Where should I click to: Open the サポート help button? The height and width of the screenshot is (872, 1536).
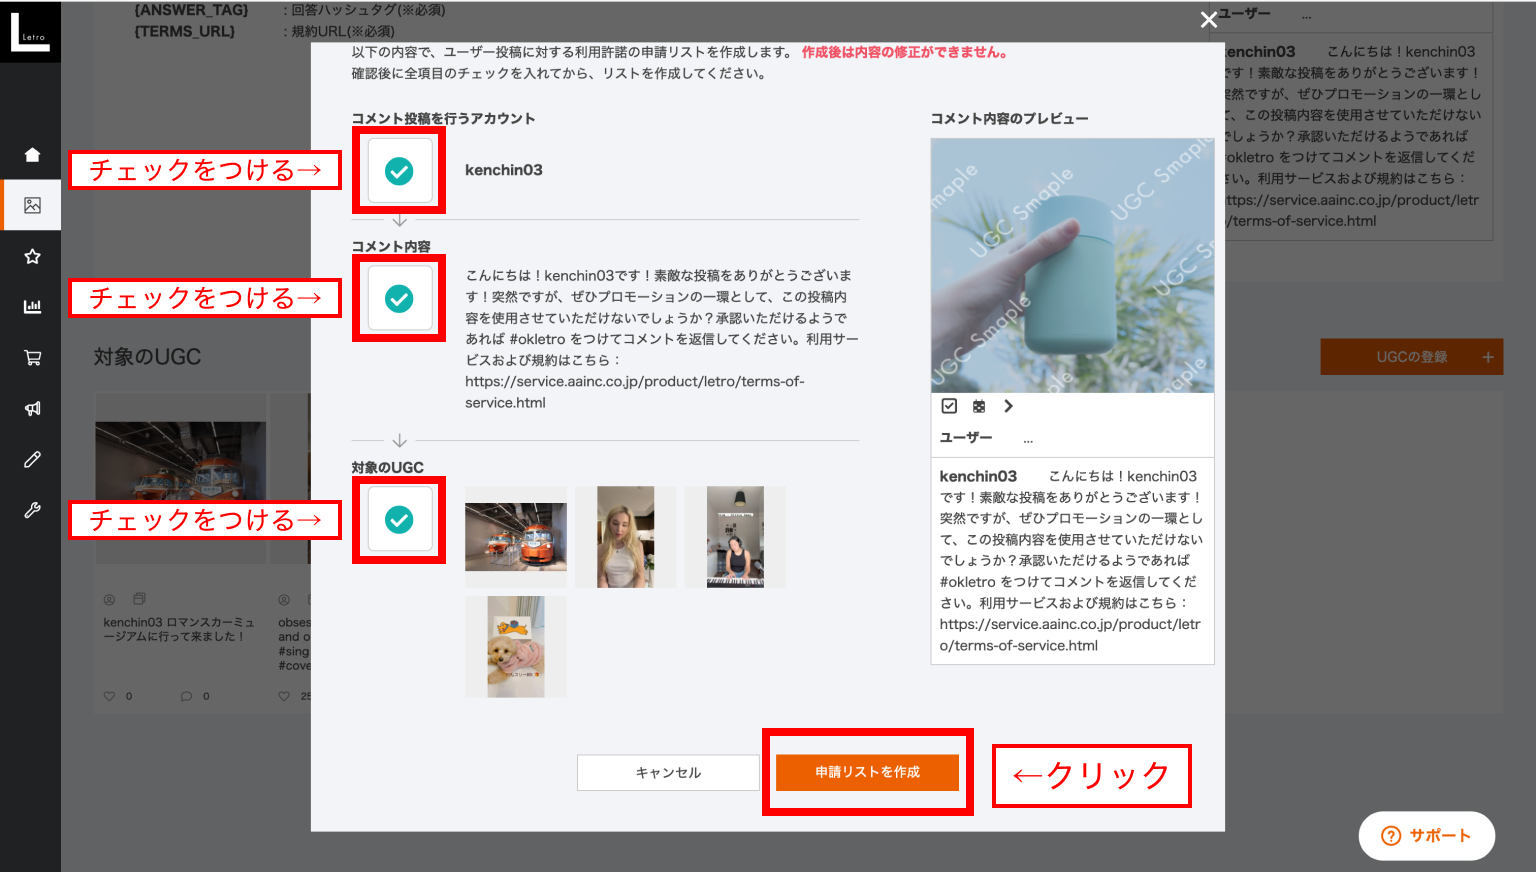pyautogui.click(x=1426, y=836)
